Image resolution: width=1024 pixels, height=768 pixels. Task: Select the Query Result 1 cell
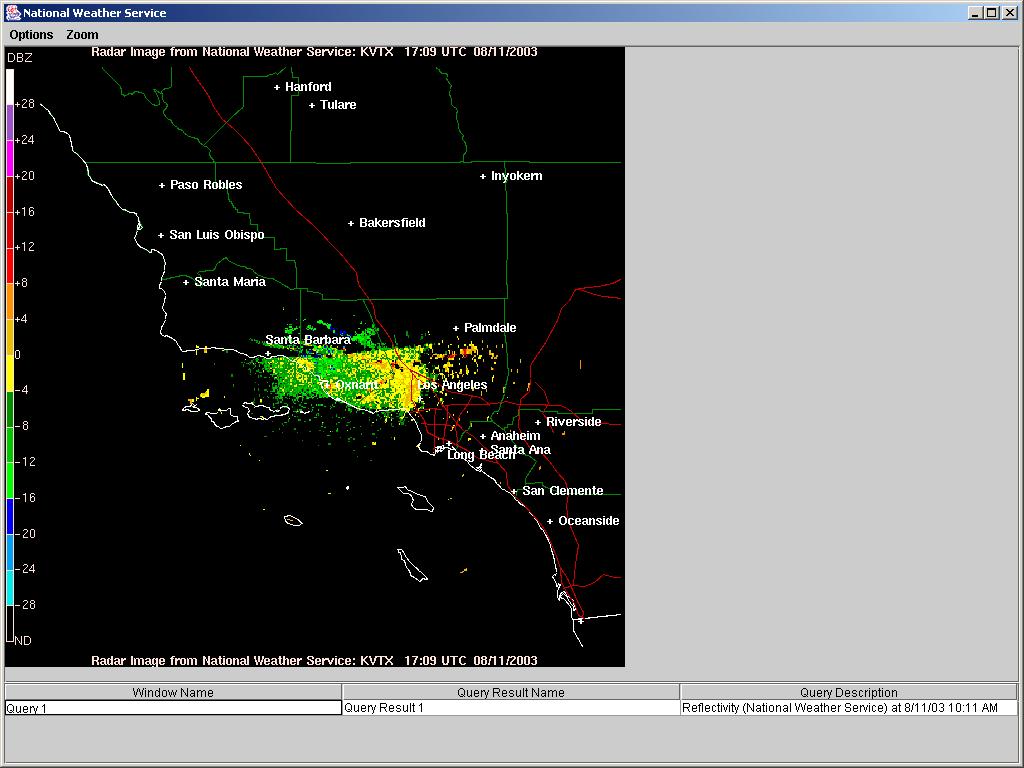click(x=511, y=708)
